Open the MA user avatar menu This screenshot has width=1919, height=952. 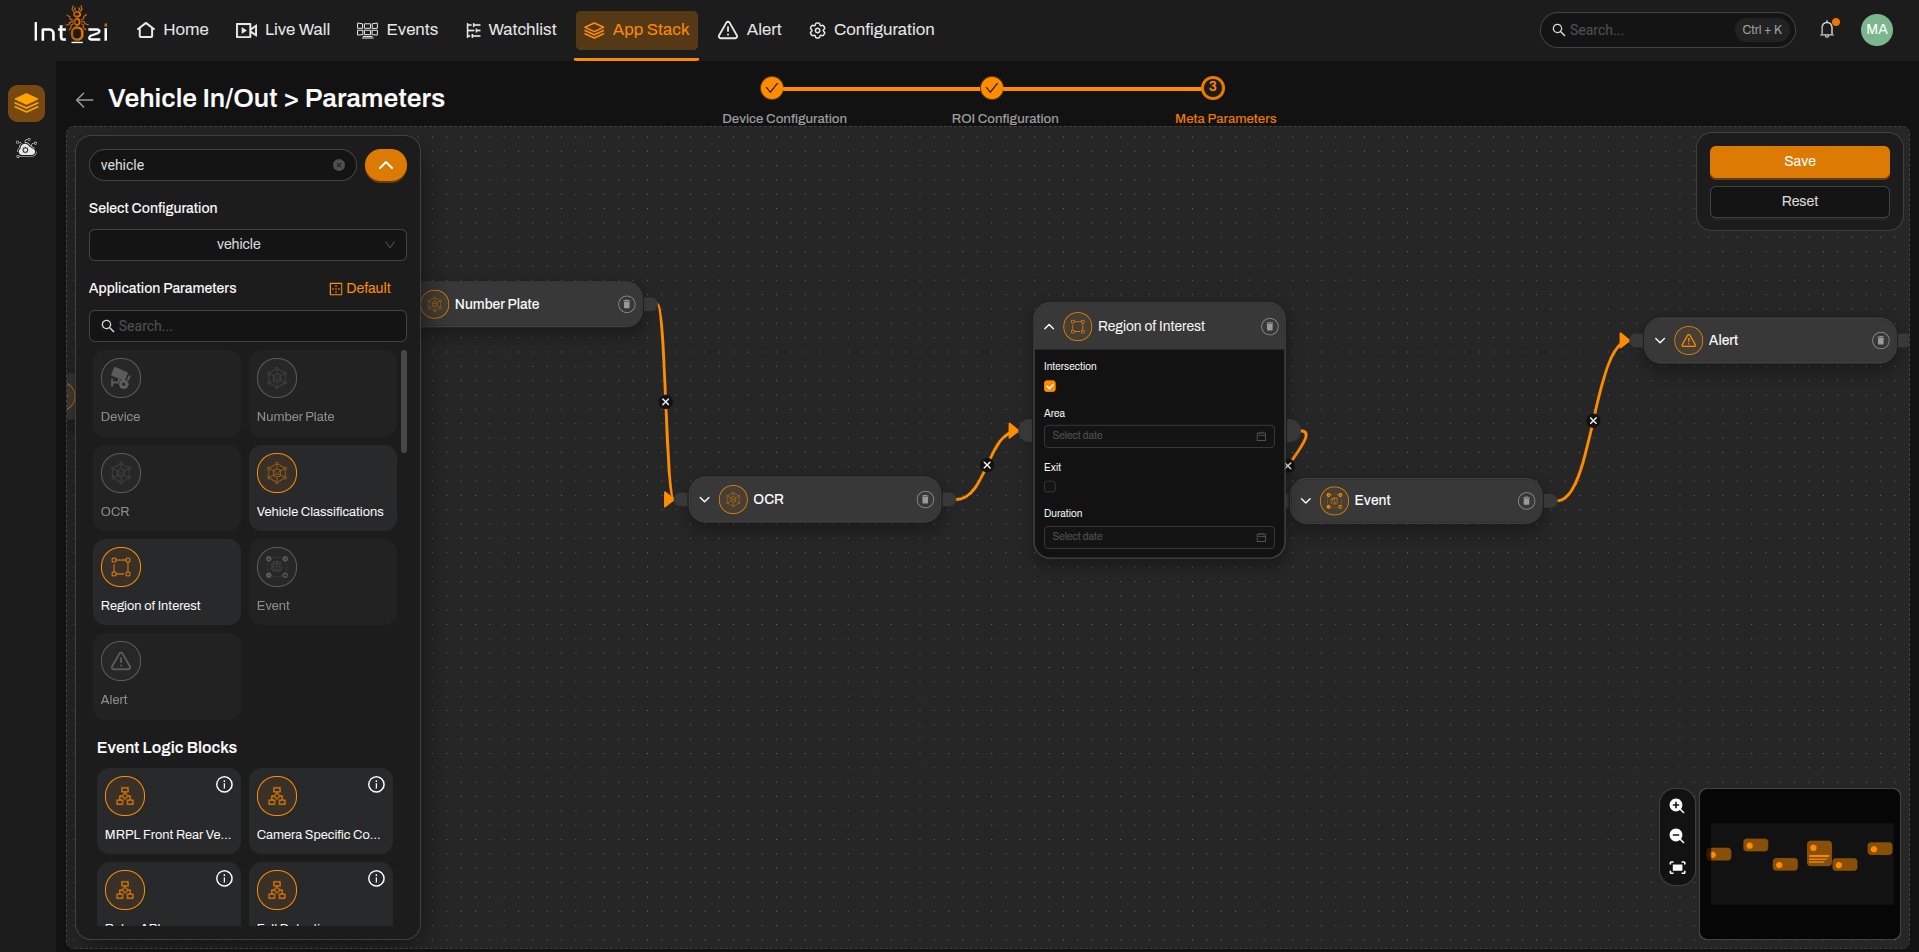[1877, 30]
